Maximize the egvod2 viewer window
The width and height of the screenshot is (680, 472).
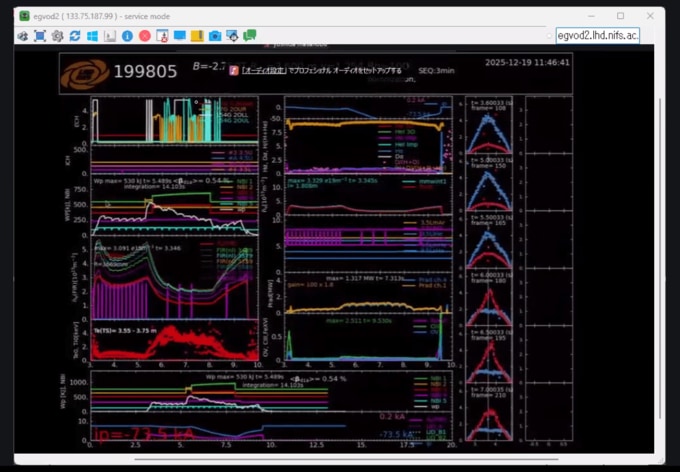(620, 15)
